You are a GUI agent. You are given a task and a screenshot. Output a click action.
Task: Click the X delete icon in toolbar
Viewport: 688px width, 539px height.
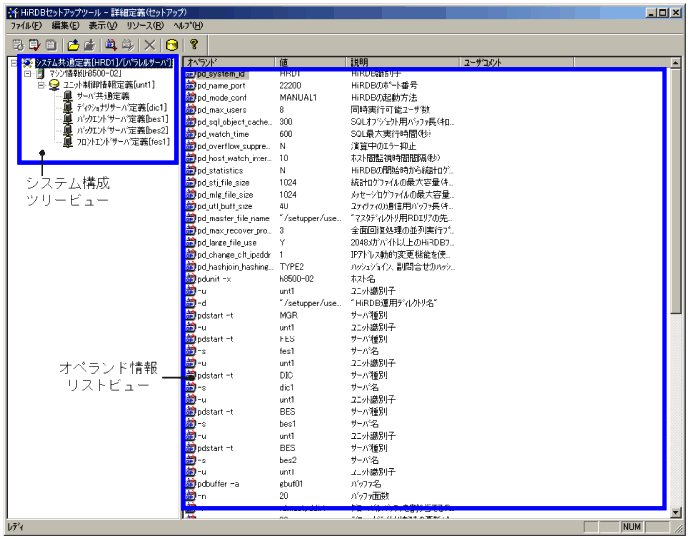[149, 45]
